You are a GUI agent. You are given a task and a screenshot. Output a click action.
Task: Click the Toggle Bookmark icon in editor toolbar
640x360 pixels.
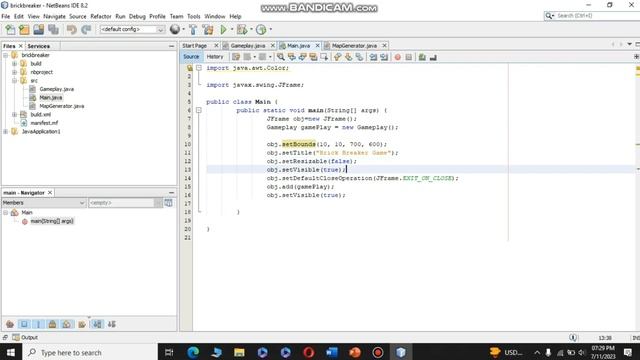pos(359,57)
